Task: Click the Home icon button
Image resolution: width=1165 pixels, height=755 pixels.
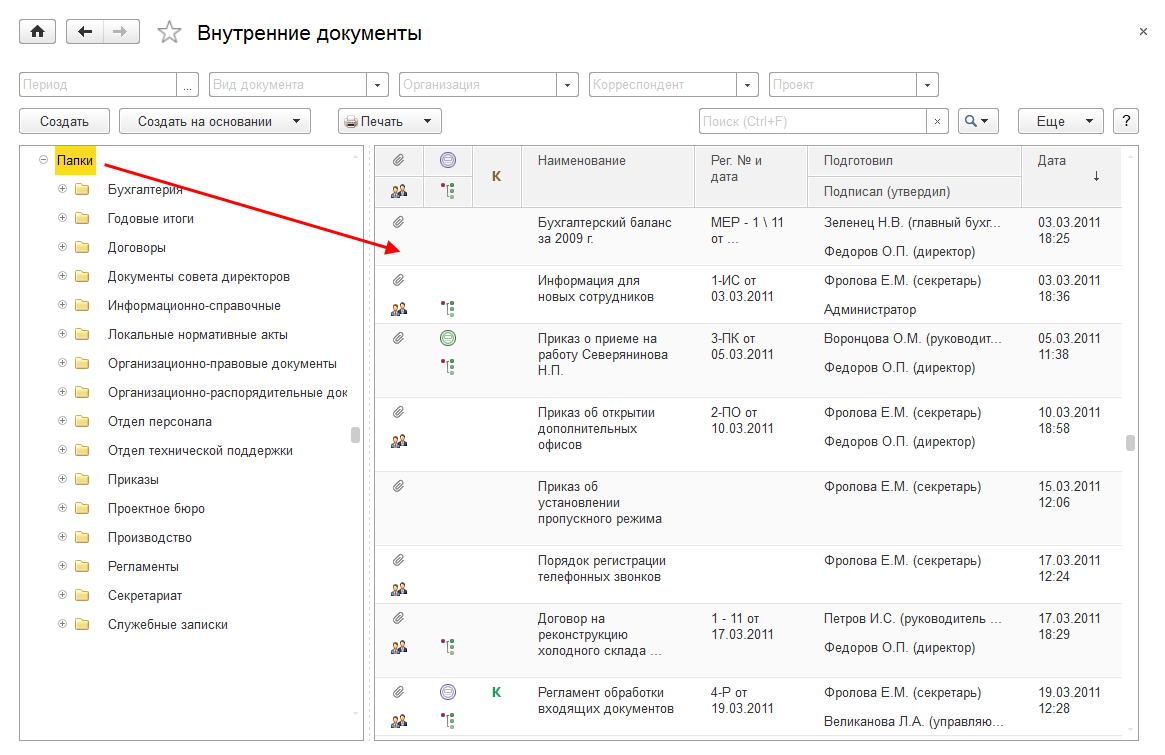Action: [38, 32]
